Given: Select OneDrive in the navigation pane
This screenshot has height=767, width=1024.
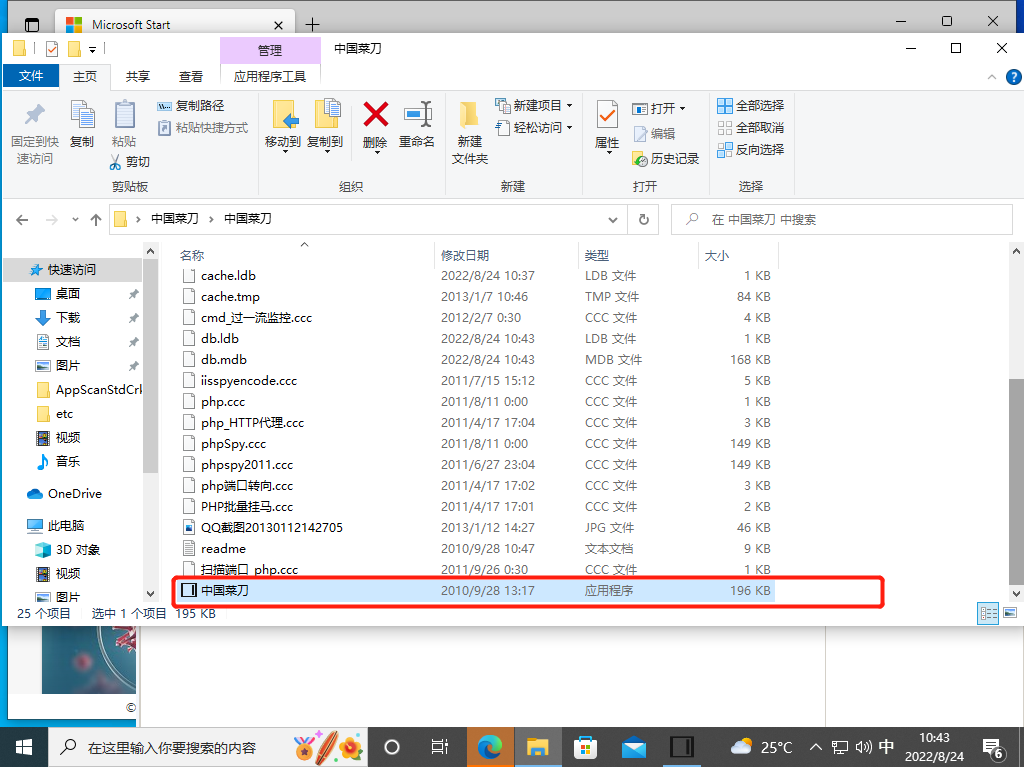Looking at the screenshot, I should point(65,494).
